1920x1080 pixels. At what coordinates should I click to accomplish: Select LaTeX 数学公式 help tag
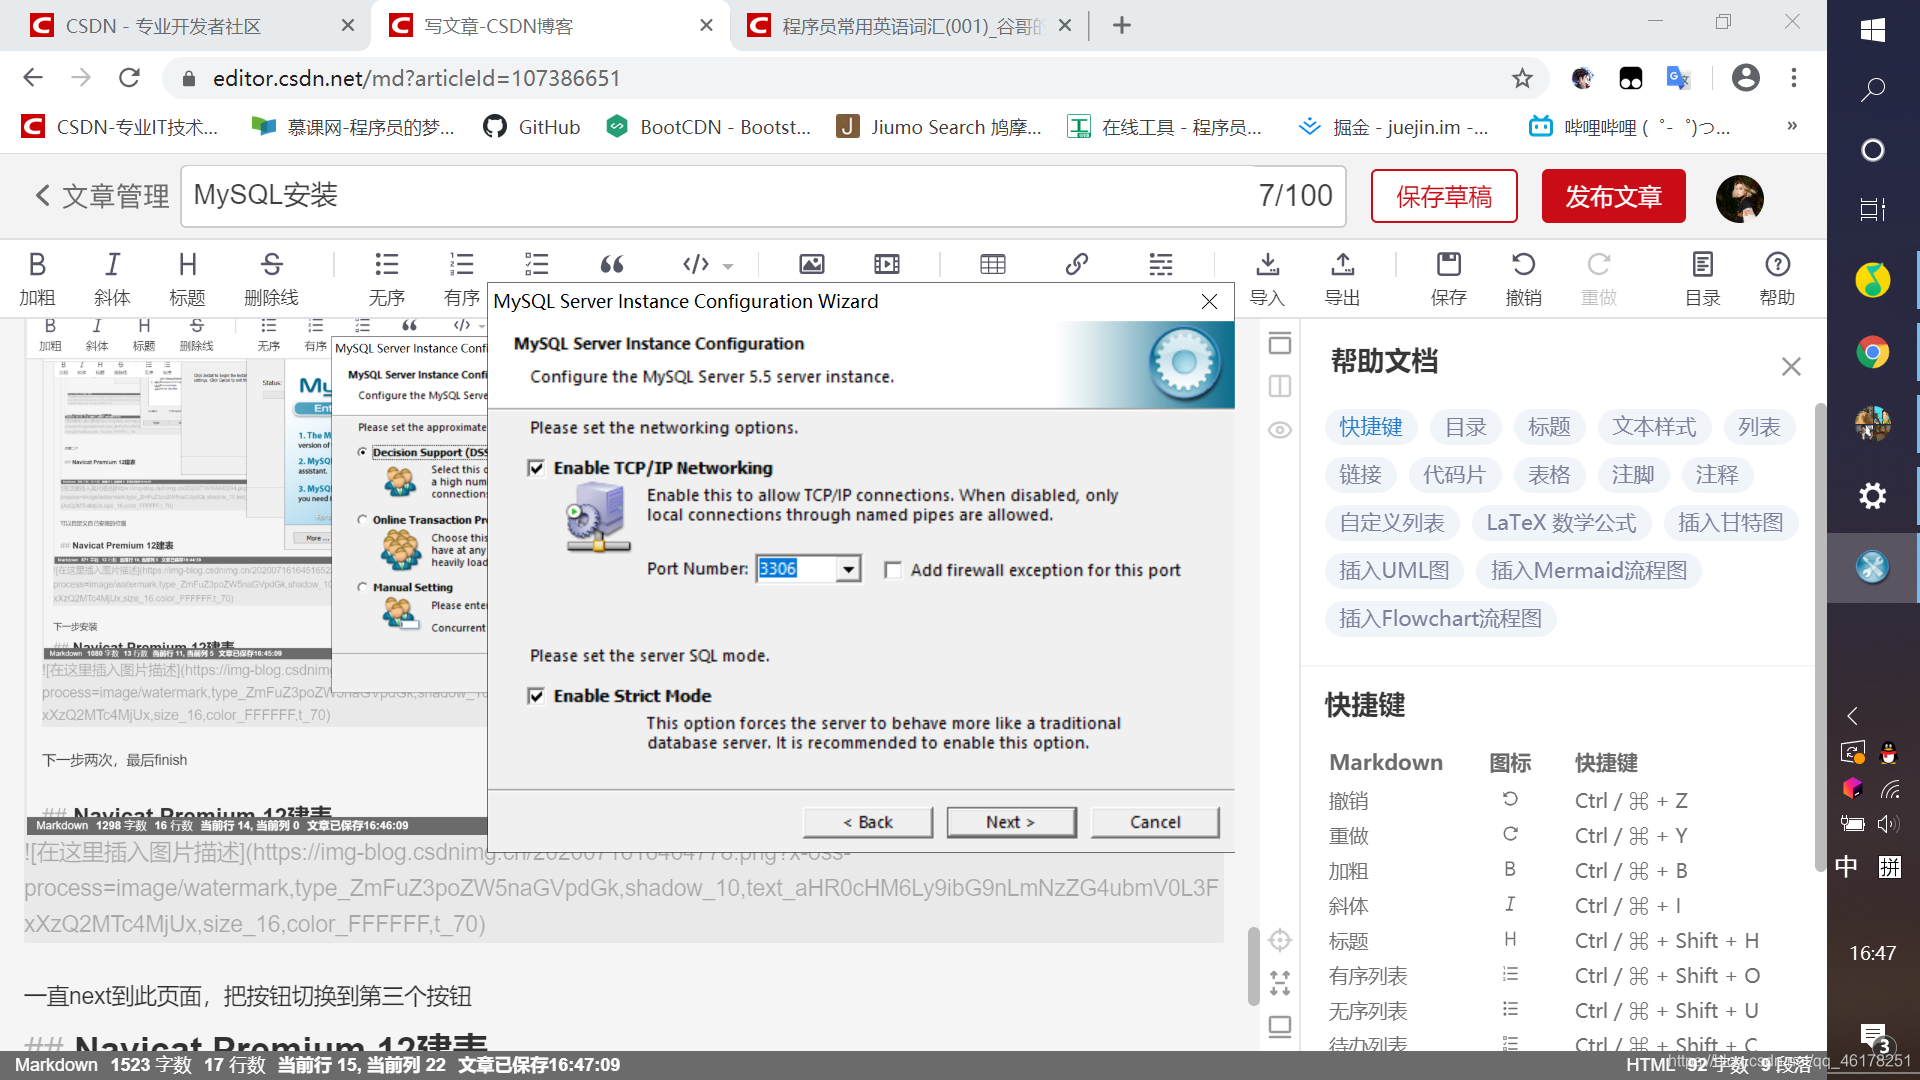tap(1561, 523)
